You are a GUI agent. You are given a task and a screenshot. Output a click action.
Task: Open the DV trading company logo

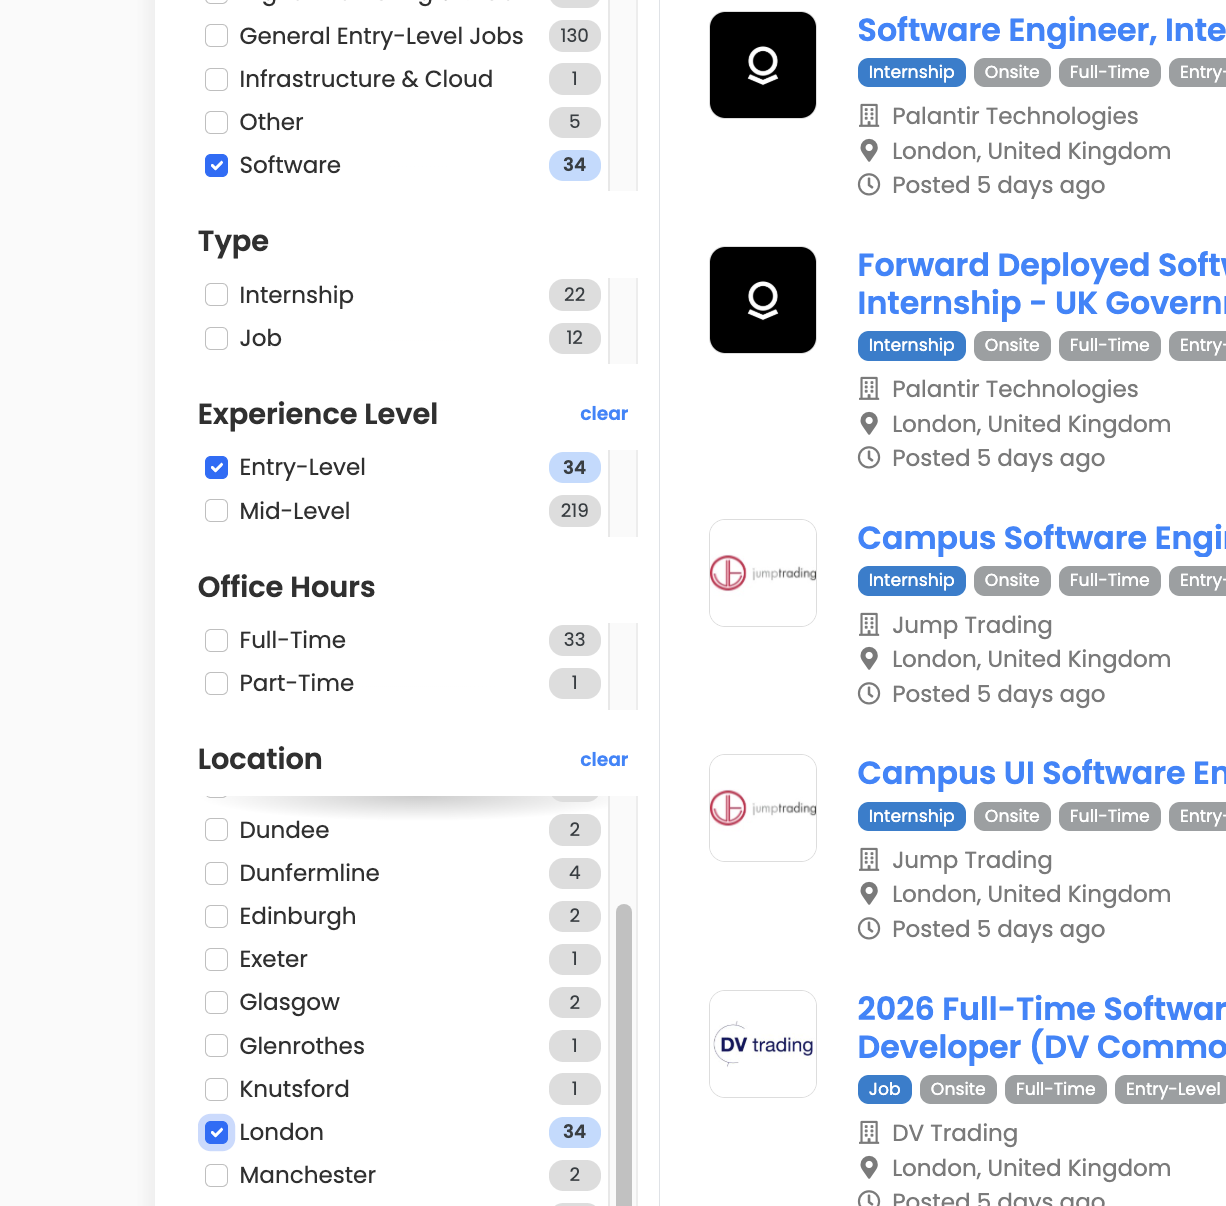tap(763, 1044)
